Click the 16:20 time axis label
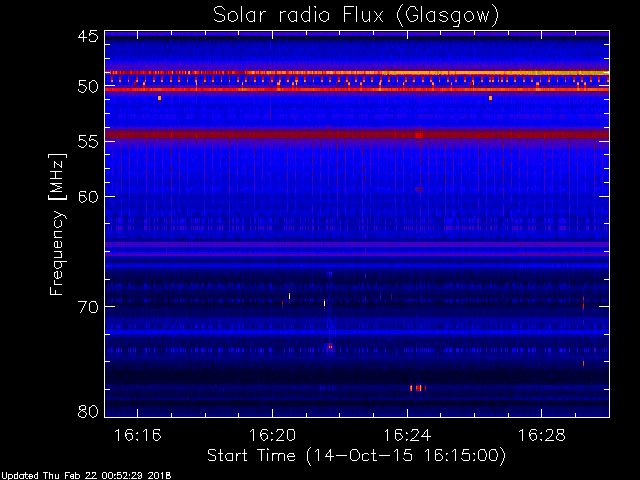 tap(272, 436)
